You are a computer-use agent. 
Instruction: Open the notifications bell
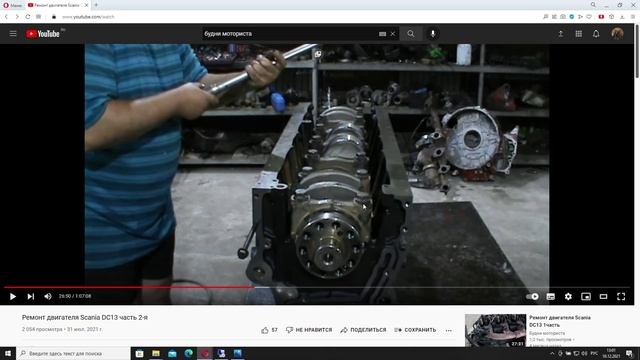[x=596, y=34]
